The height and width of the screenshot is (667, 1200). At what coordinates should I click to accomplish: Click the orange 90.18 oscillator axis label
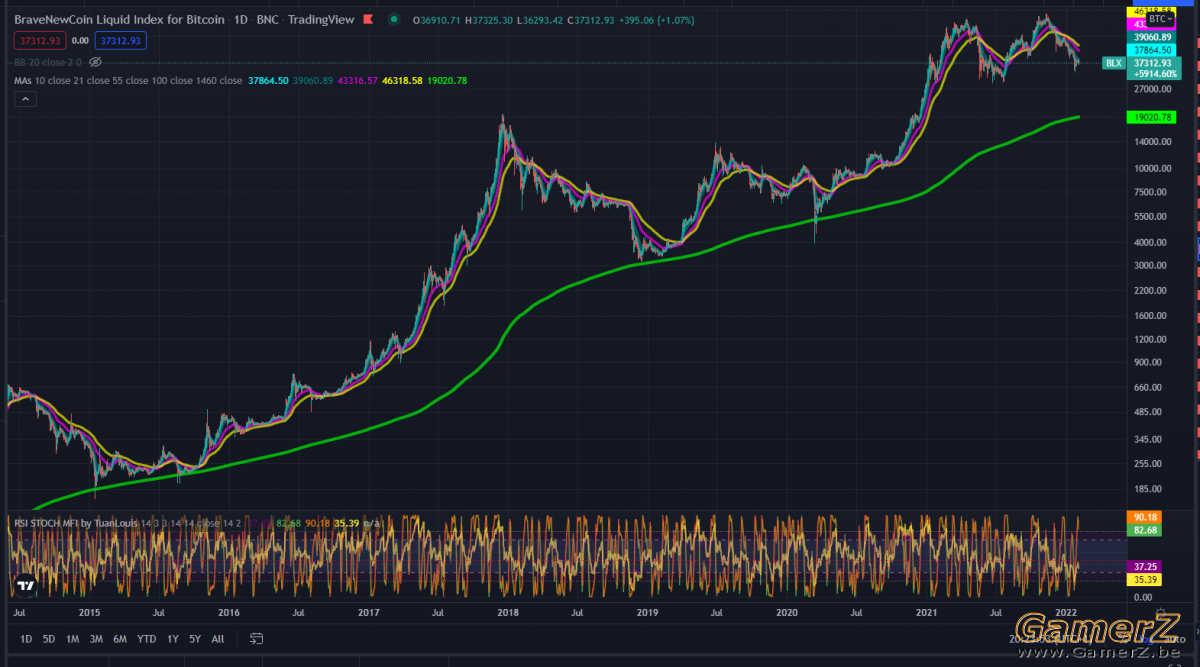coord(1142,517)
